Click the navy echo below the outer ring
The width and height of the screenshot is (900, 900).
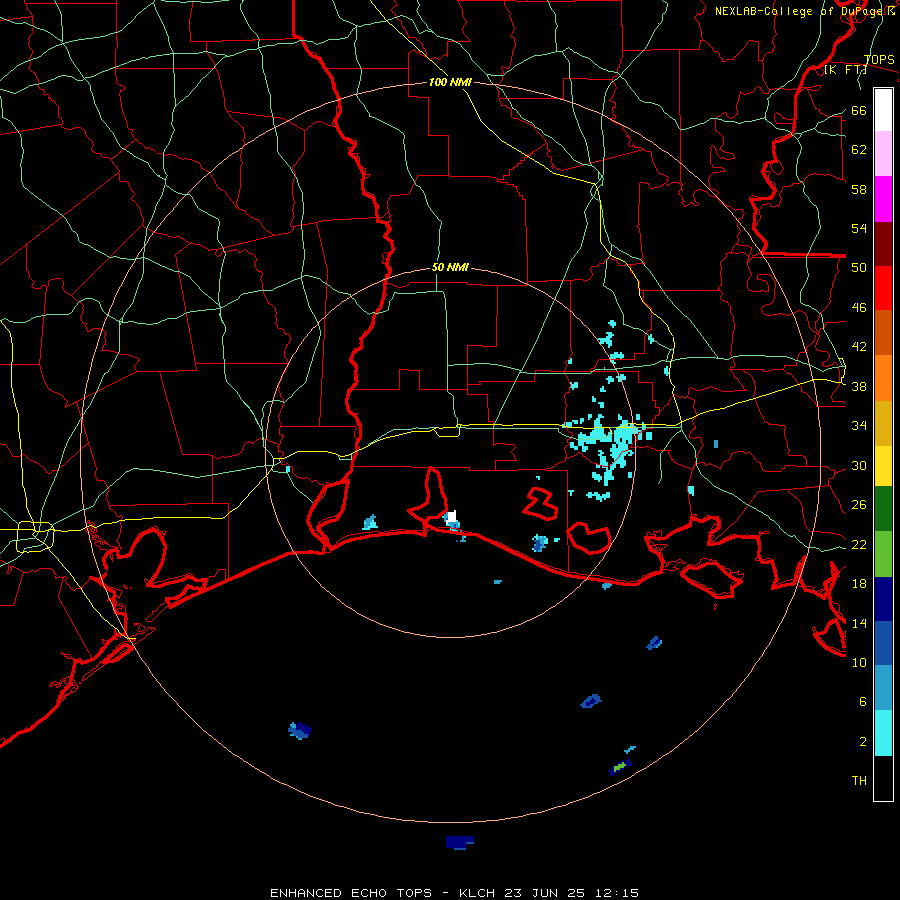point(459,842)
